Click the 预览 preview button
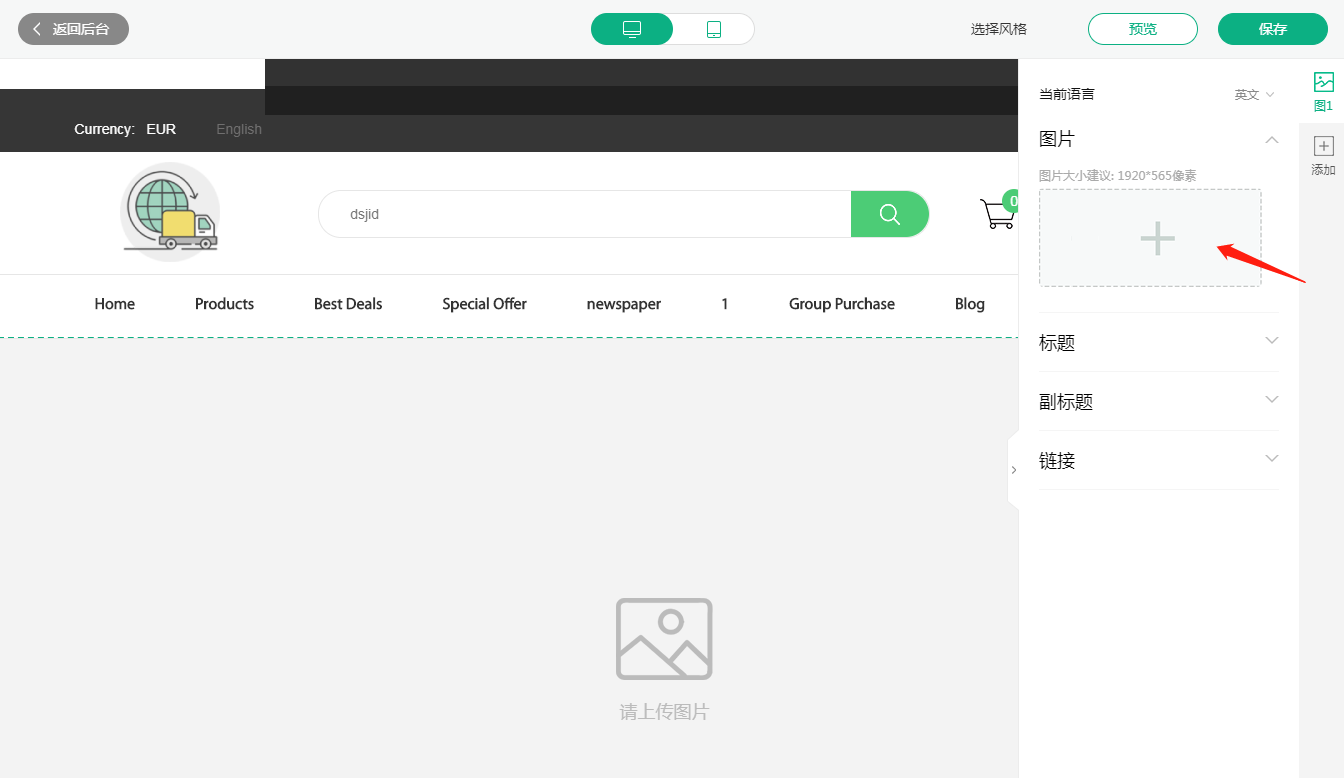 tap(1142, 29)
